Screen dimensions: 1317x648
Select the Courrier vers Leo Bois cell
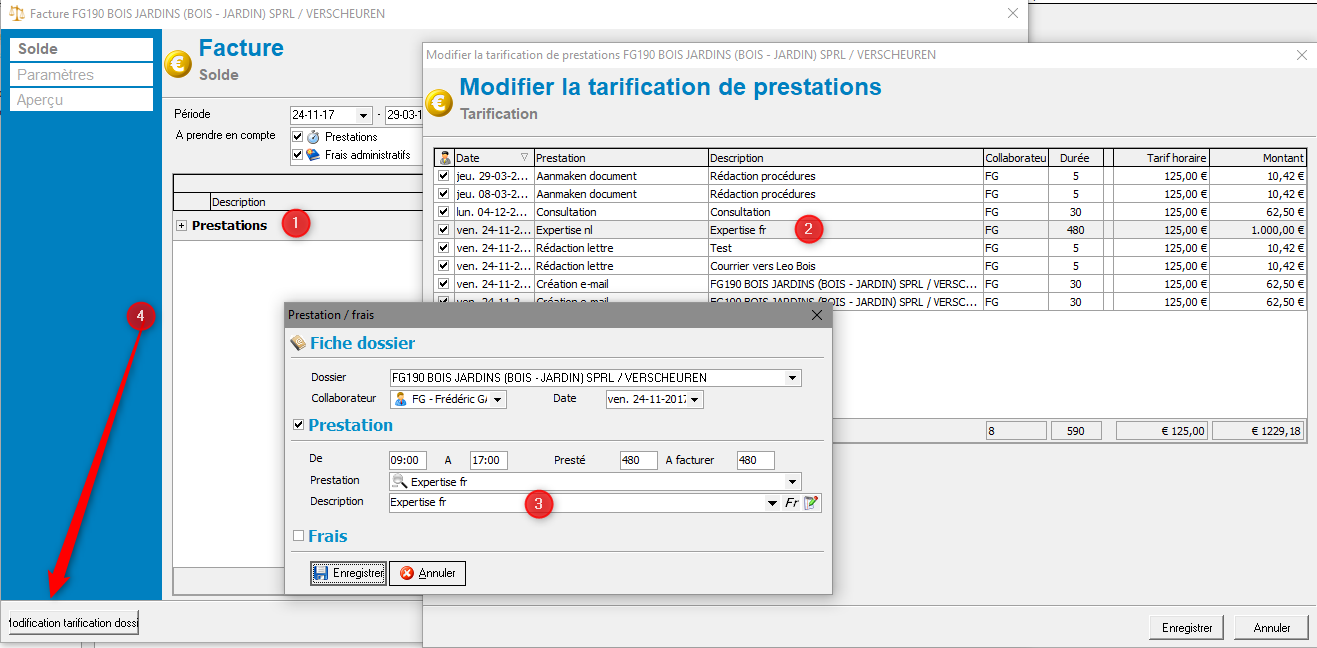[x=846, y=266]
